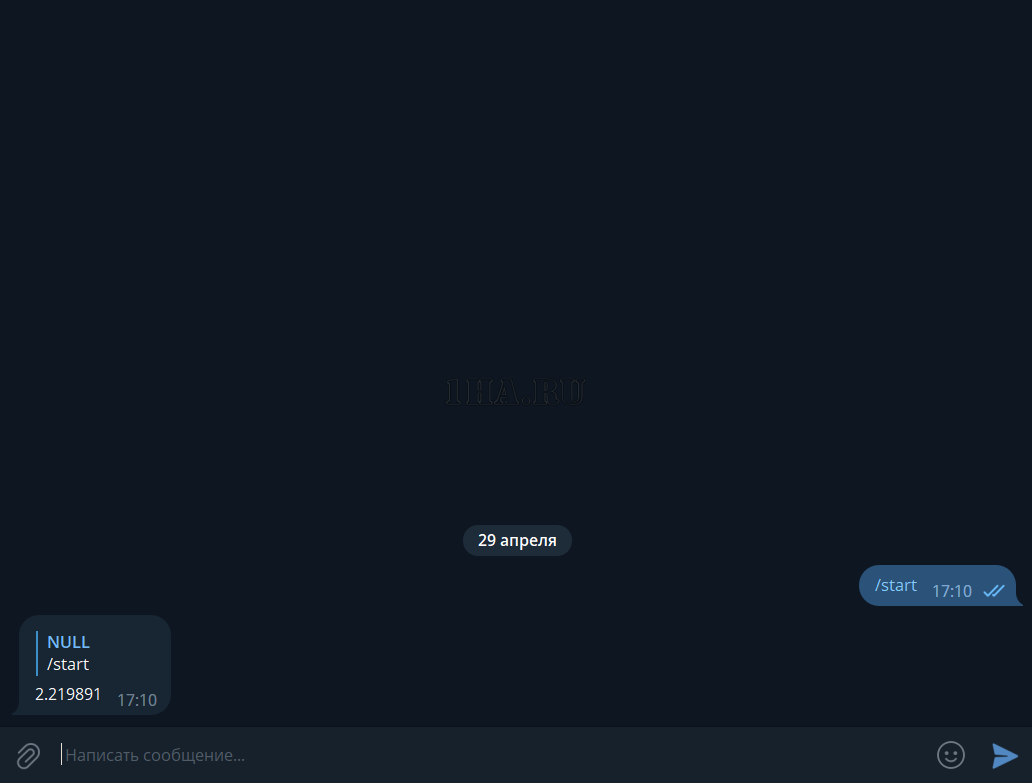
Task: Click the blue vertical reply bar
Action: 37,653
